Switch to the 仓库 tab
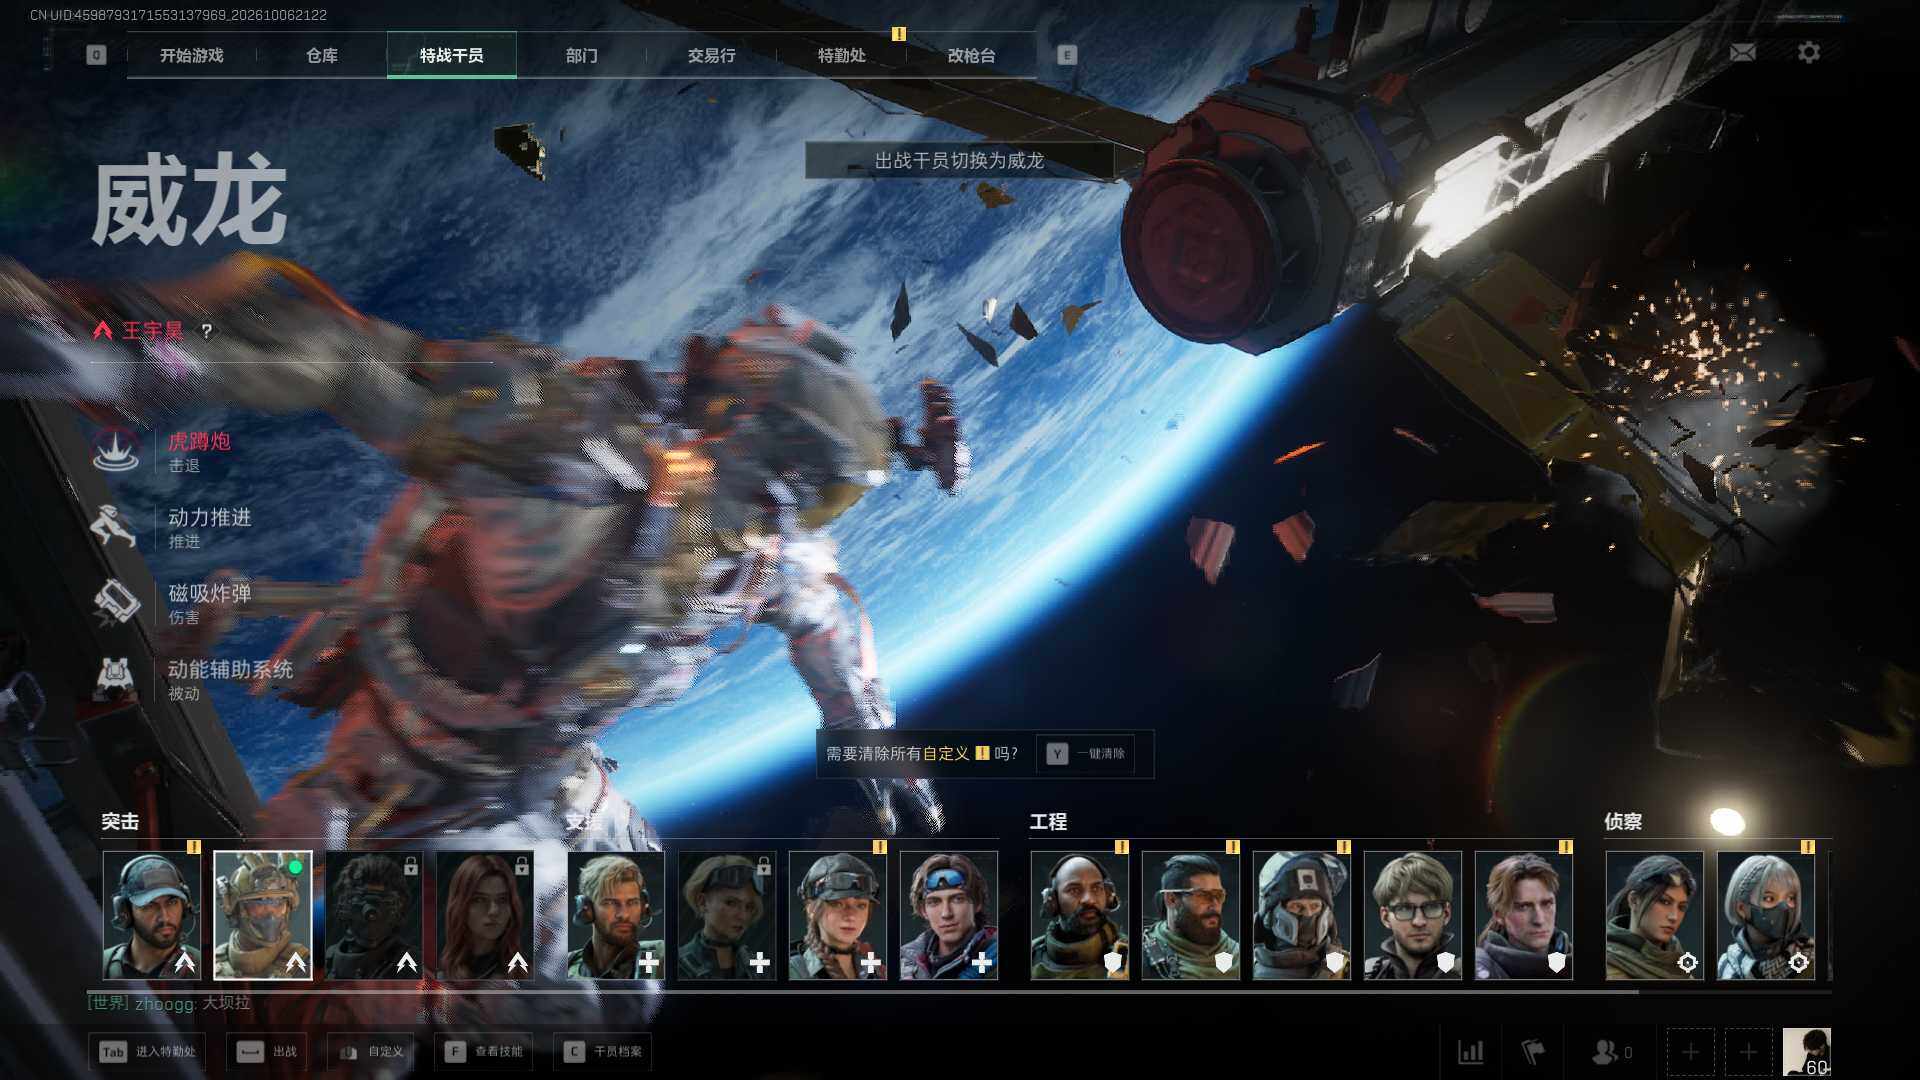The image size is (1920, 1080). coord(322,55)
